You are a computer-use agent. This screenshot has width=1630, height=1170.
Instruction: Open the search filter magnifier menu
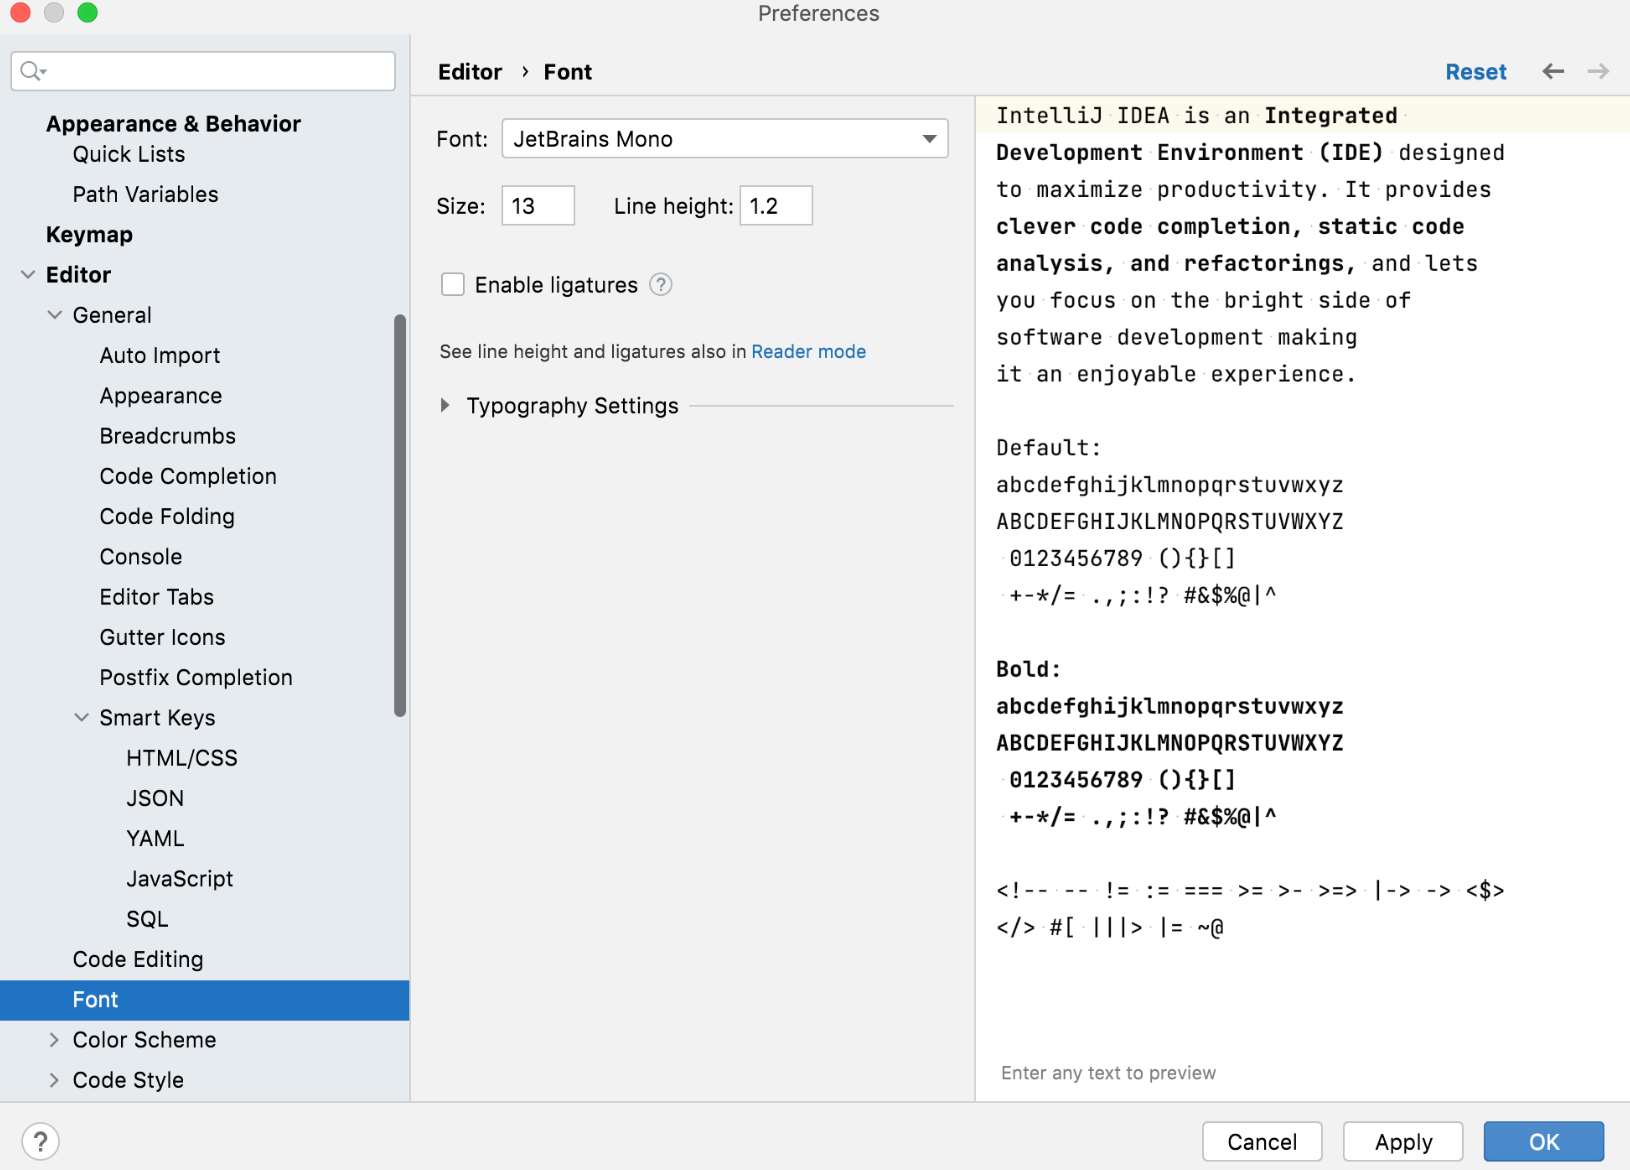(33, 71)
